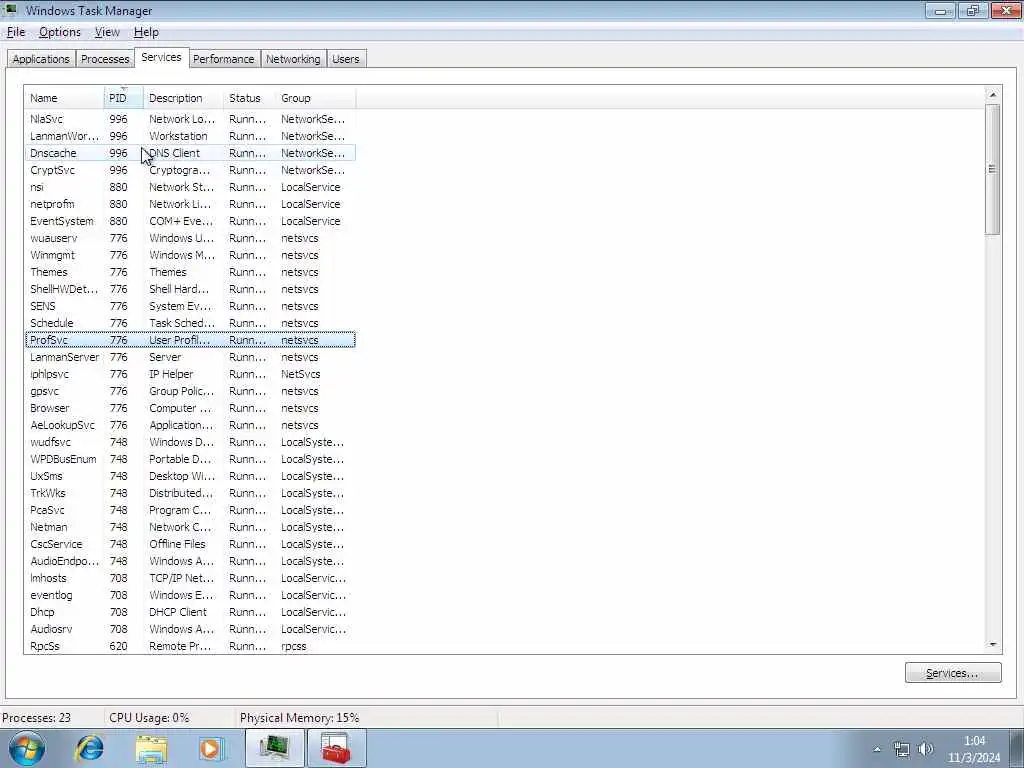Select the PcaSvc service row
Viewport: 1024px width, 768px height.
[190, 509]
